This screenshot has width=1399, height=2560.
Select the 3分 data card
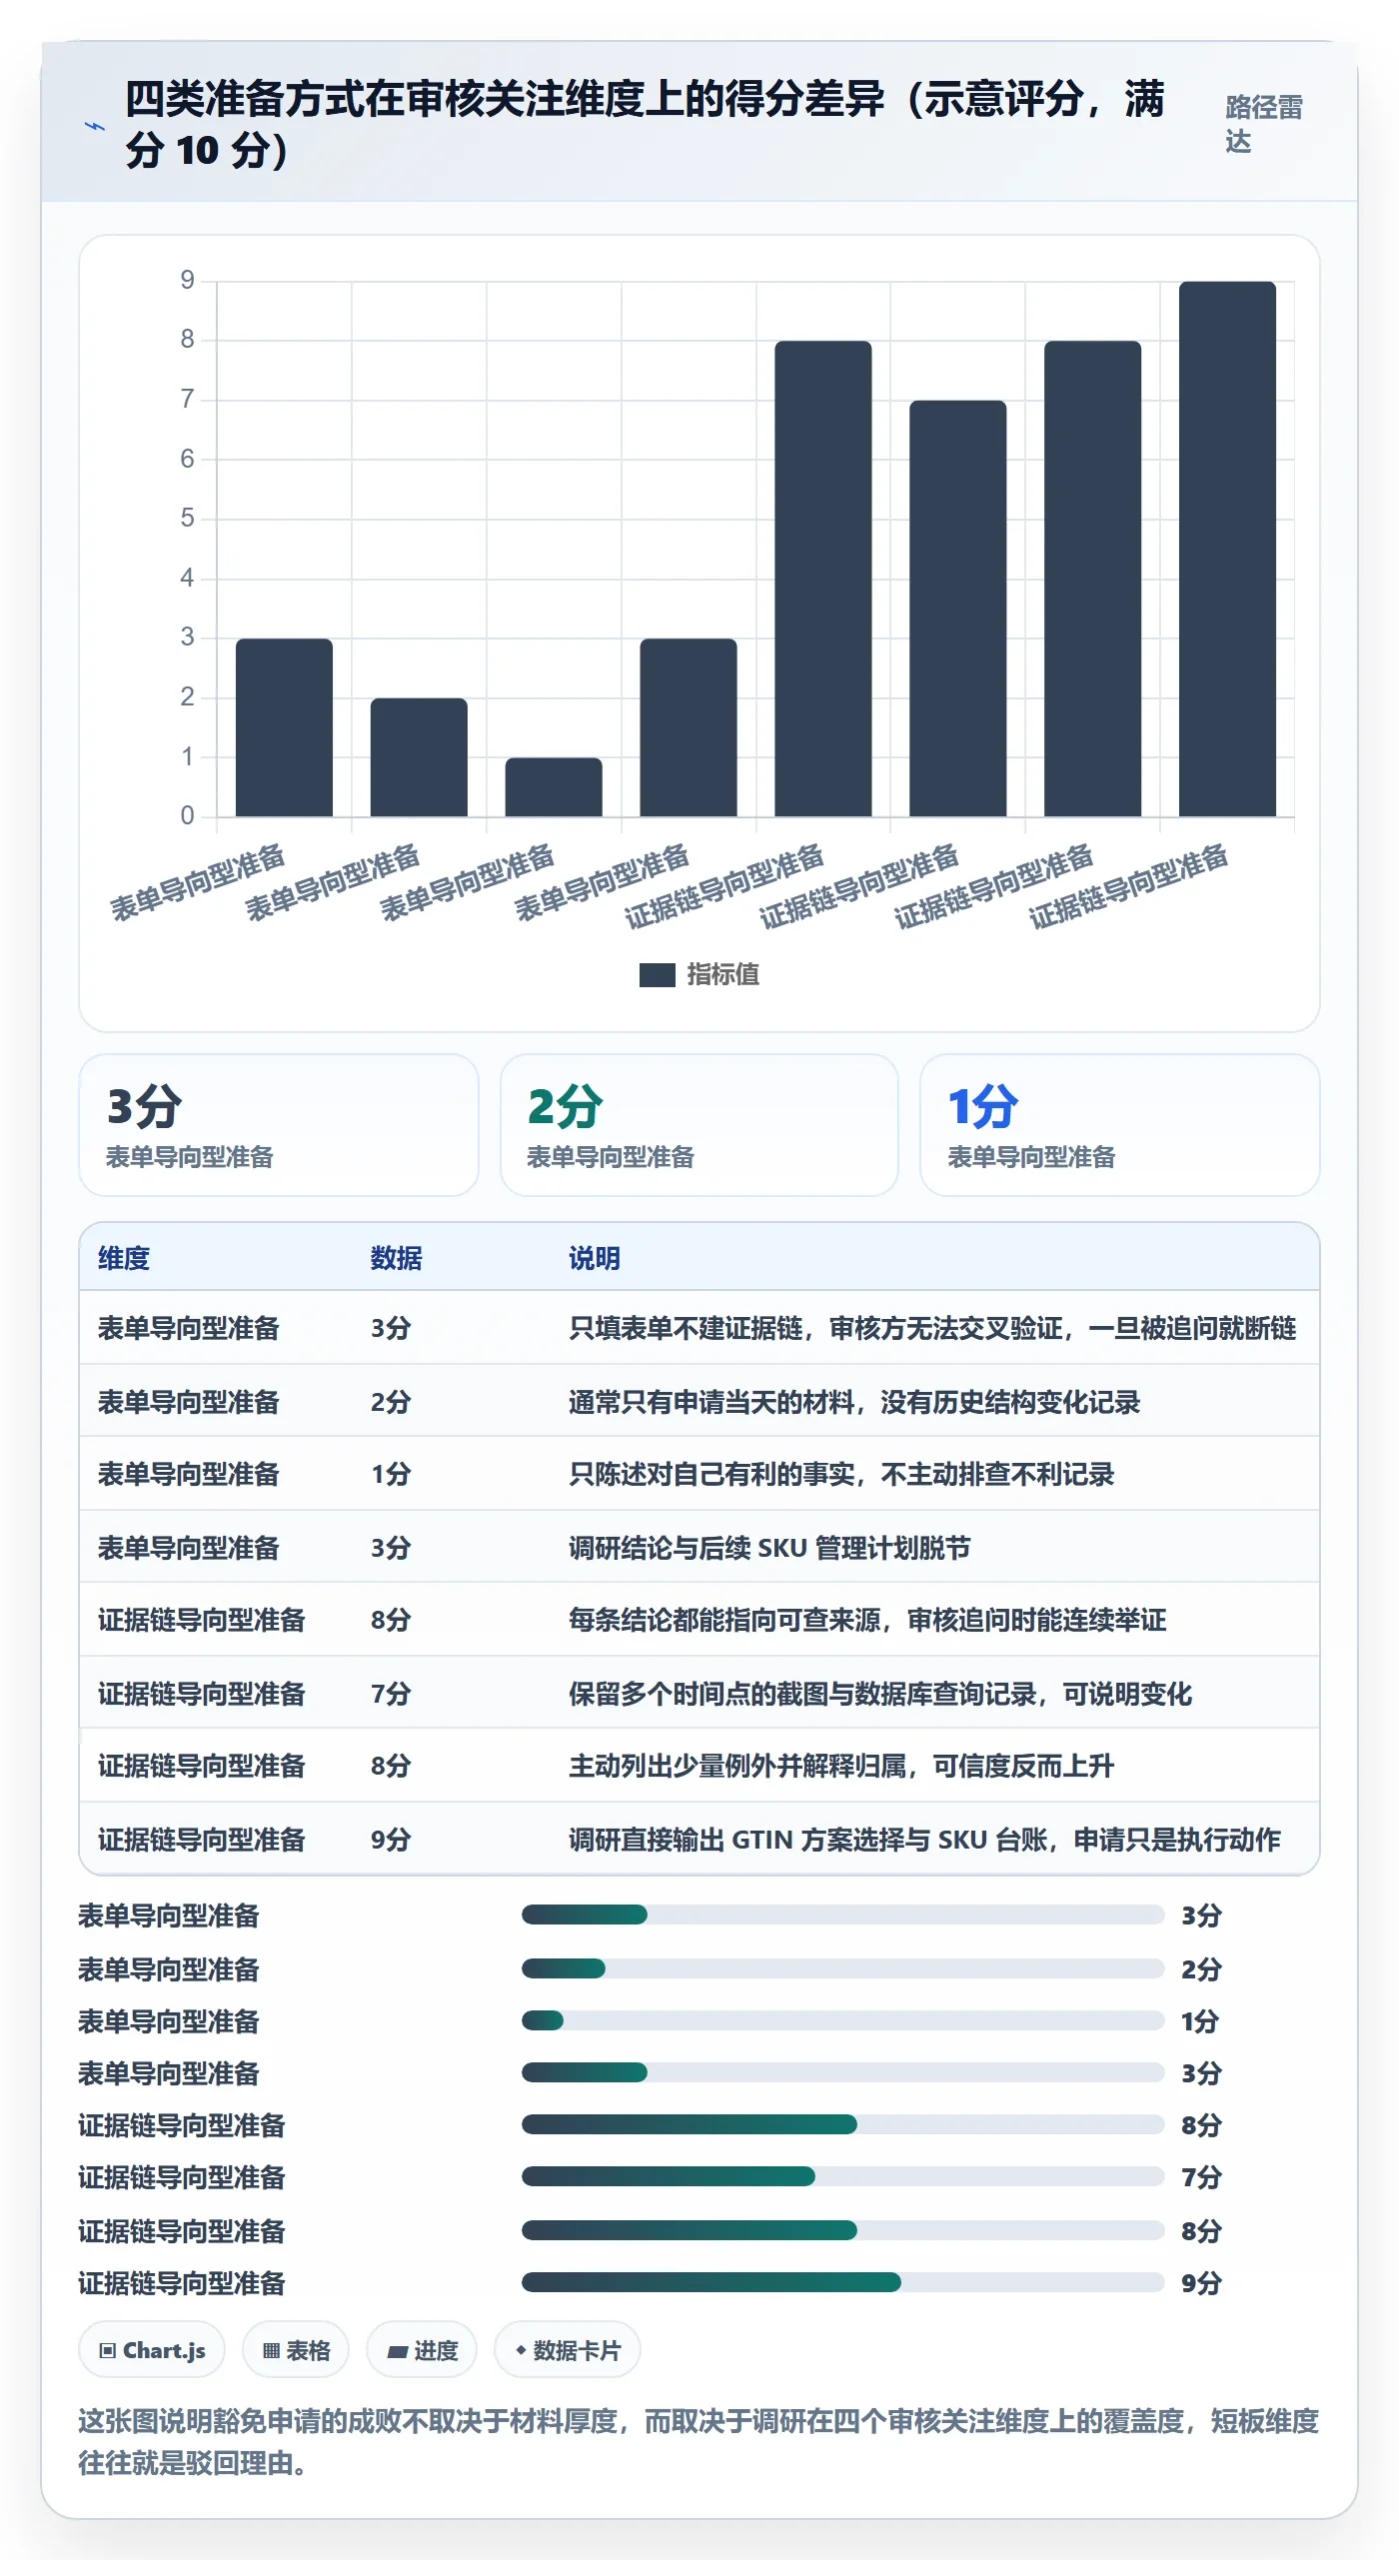(279, 1125)
